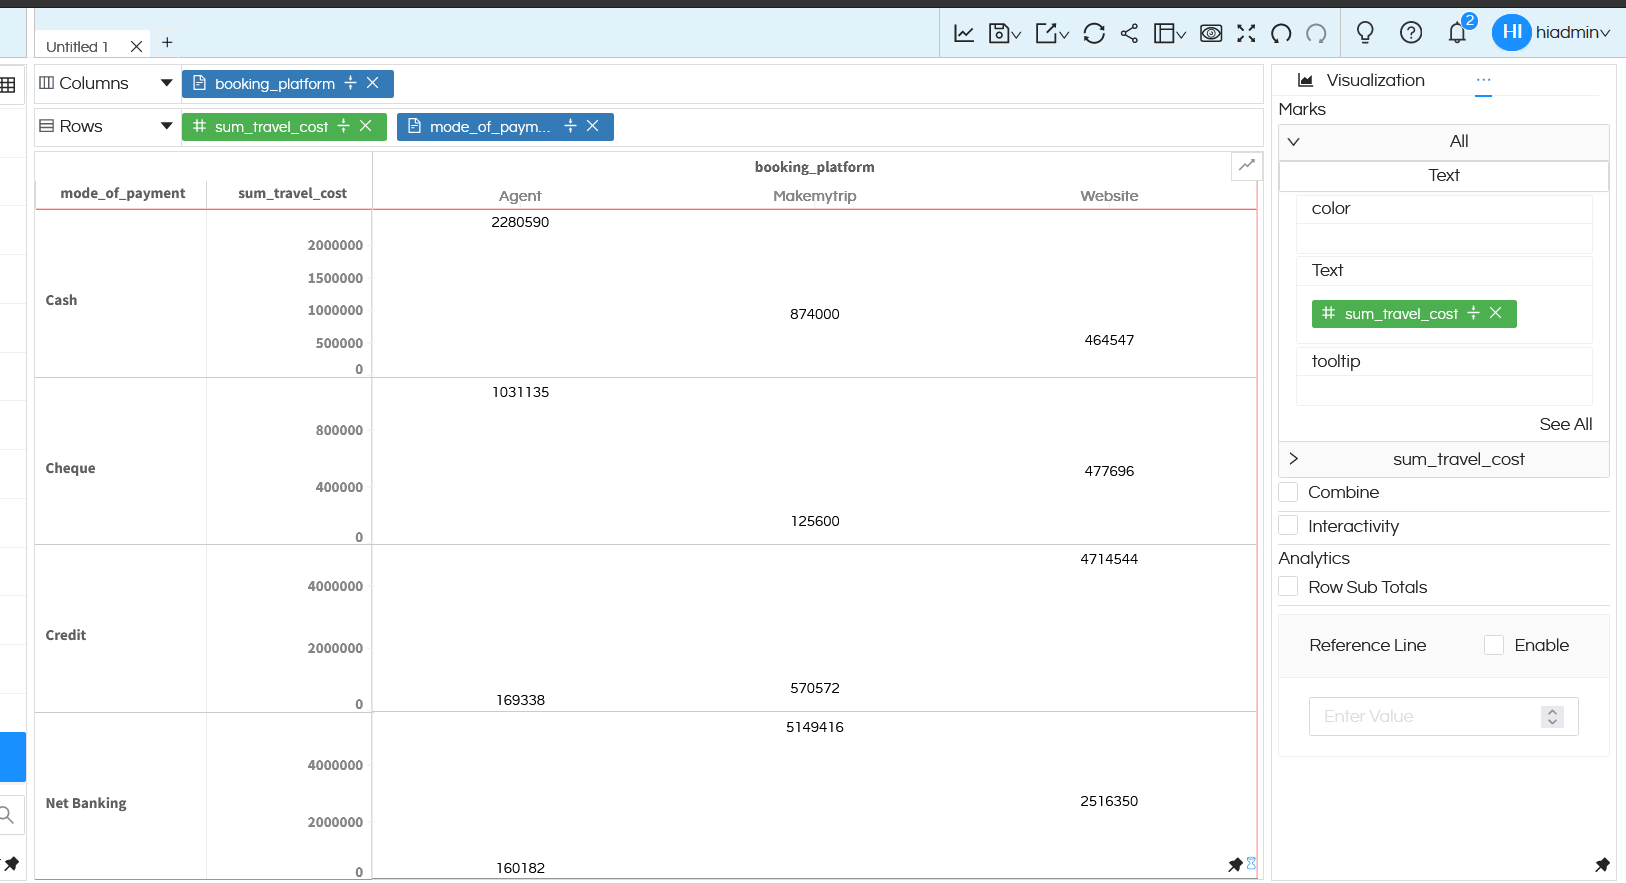Open the Rows dropdown arrow
The image size is (1626, 883).
tap(166, 126)
